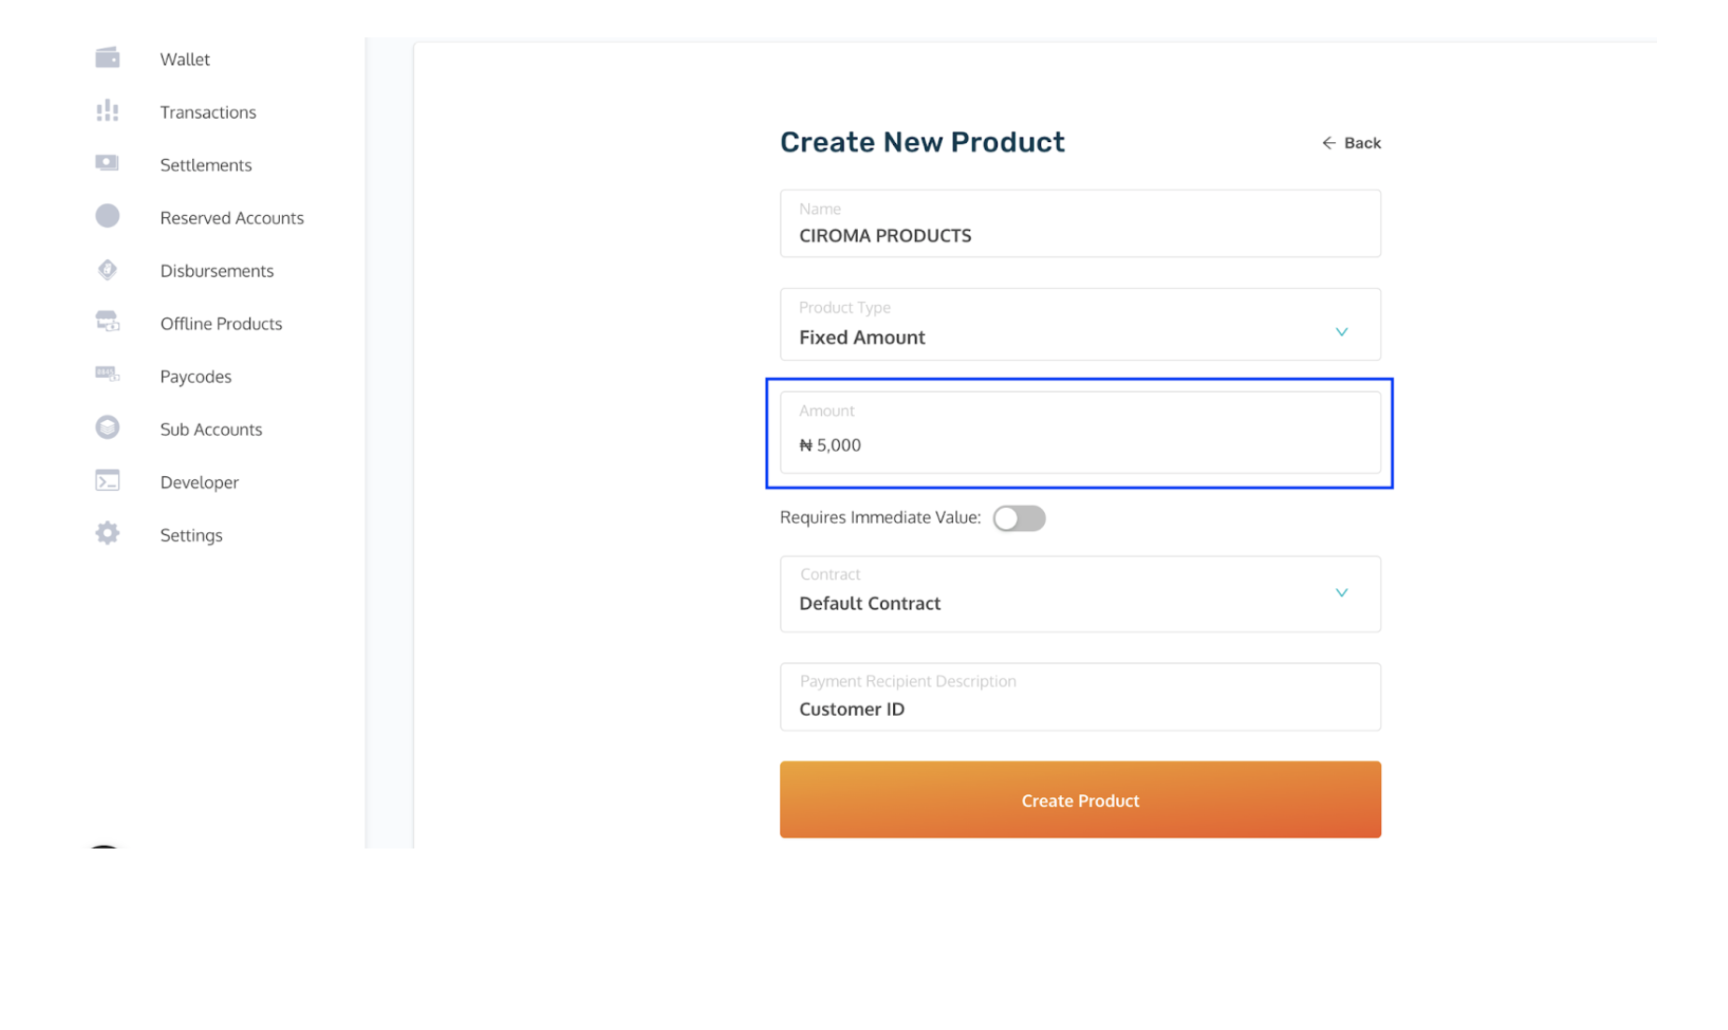Expand the Product Type dropdown chevron
Viewport: 1728px width, 1030px height.
point(1341,332)
